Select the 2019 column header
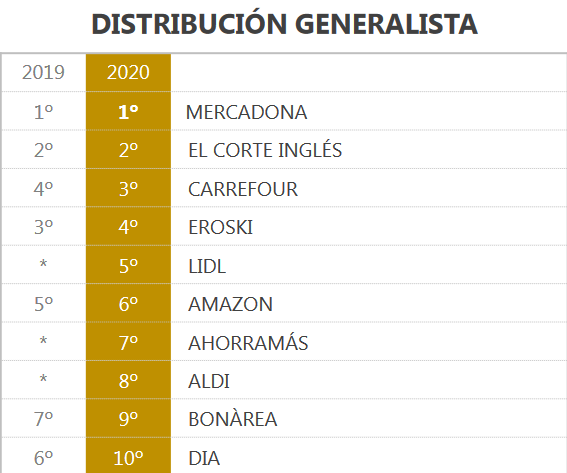The width and height of the screenshot is (567, 473). pyautogui.click(x=43, y=72)
